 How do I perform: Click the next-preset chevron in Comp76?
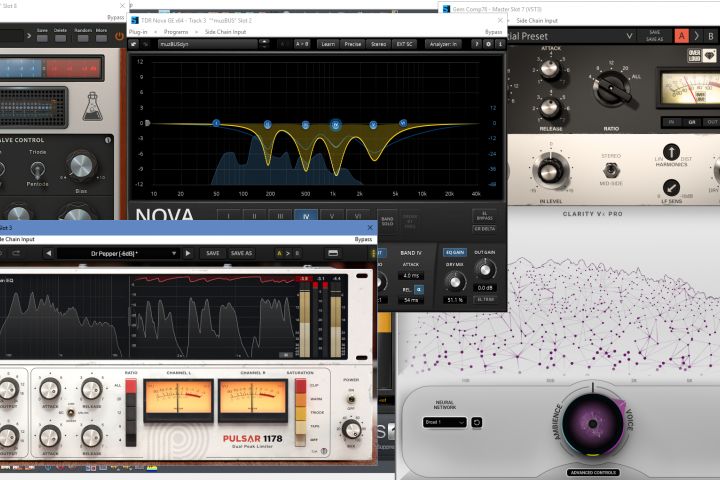(x=696, y=36)
